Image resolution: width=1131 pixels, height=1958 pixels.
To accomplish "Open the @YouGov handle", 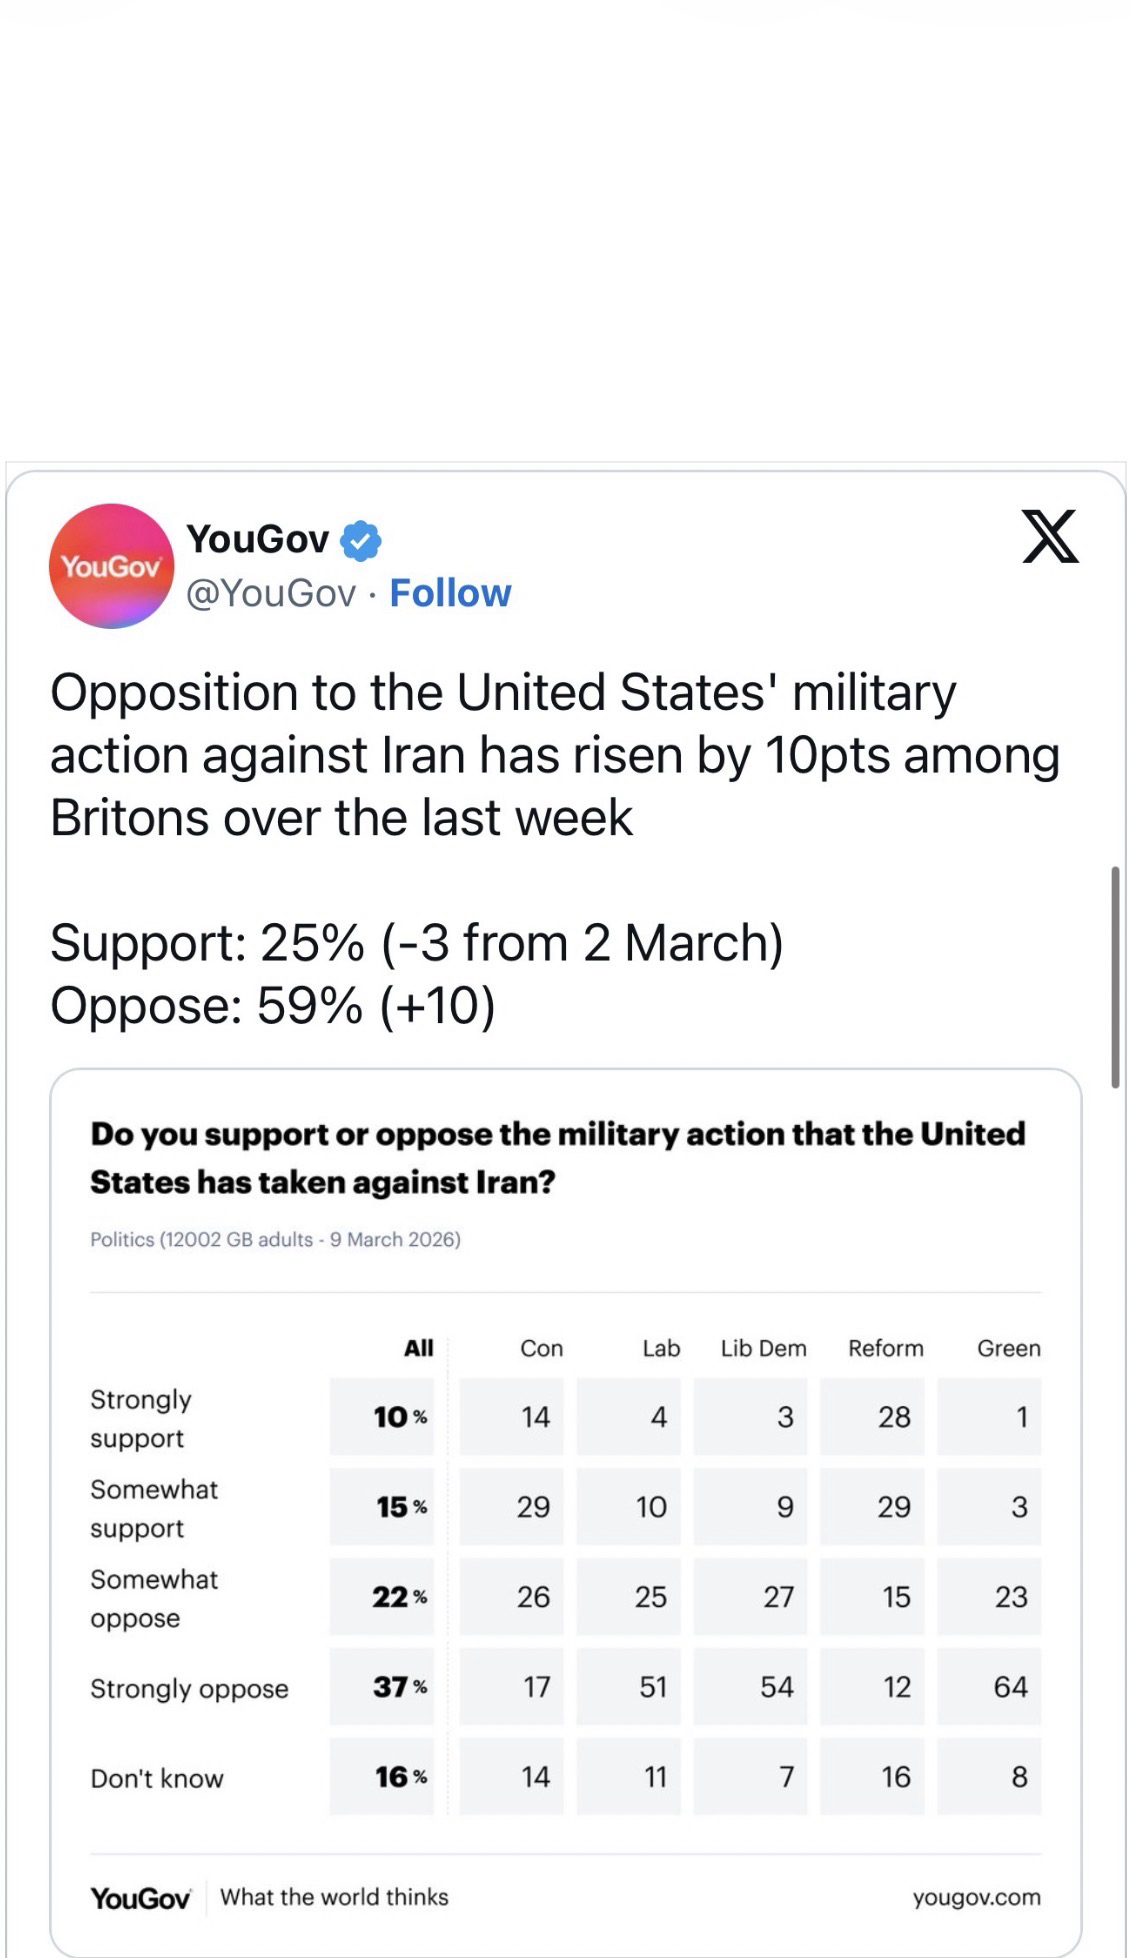I will coord(271,593).
